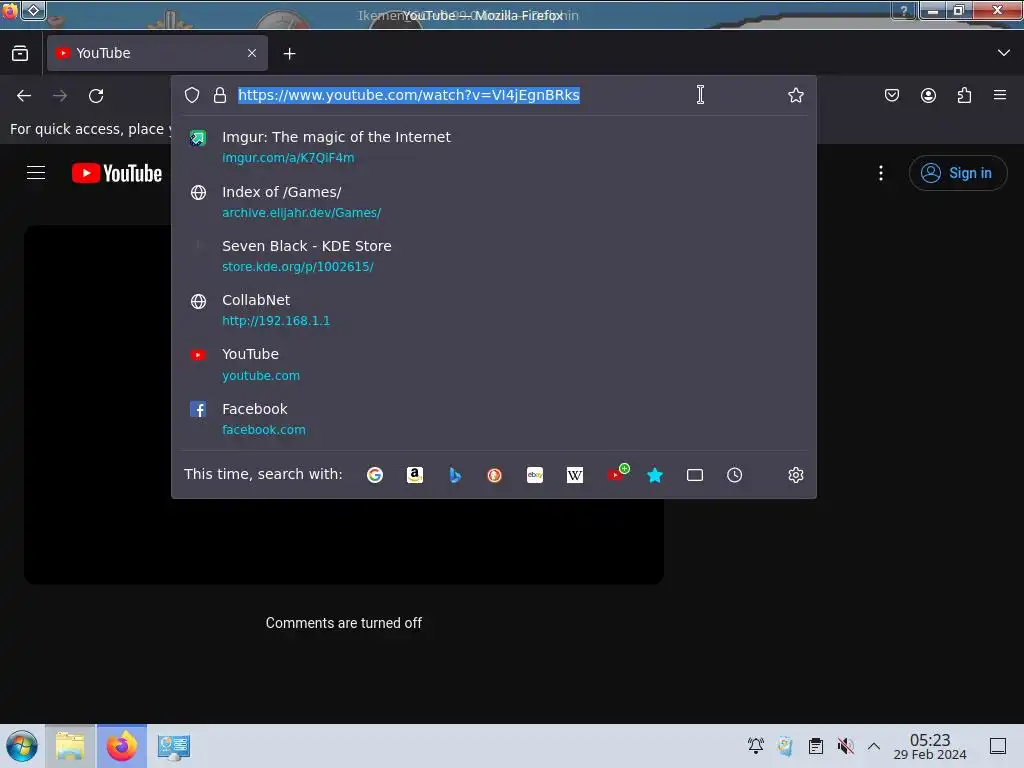Close the YouTube tab

click(252, 53)
